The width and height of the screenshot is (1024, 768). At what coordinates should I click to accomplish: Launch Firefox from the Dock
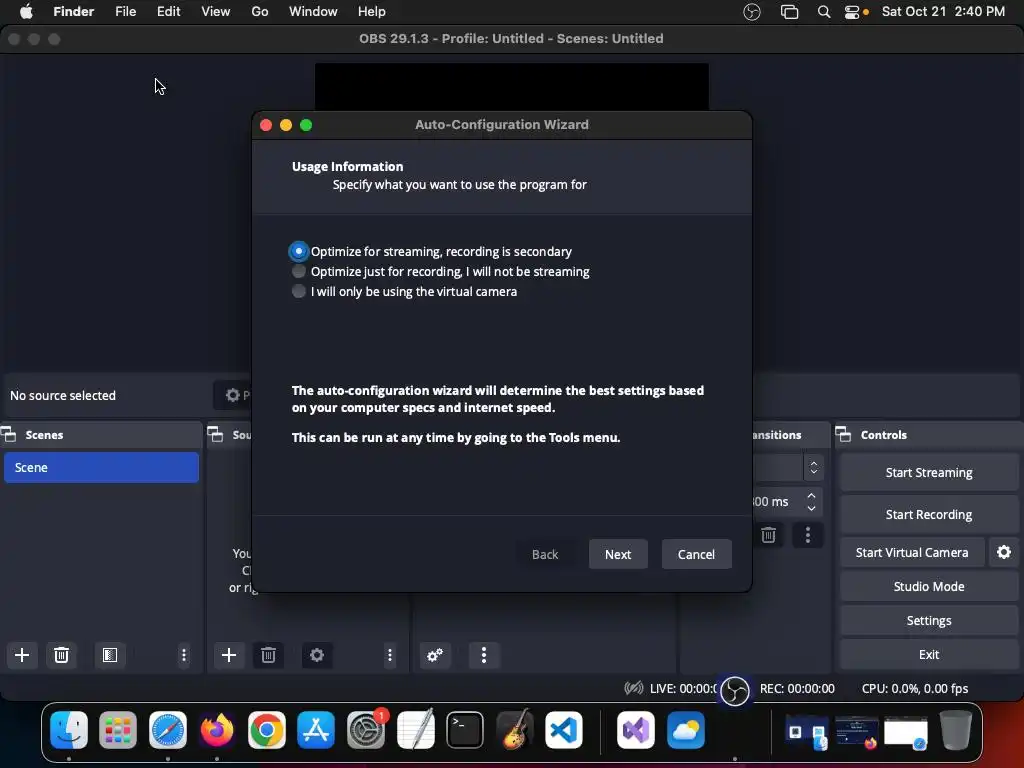[217, 729]
